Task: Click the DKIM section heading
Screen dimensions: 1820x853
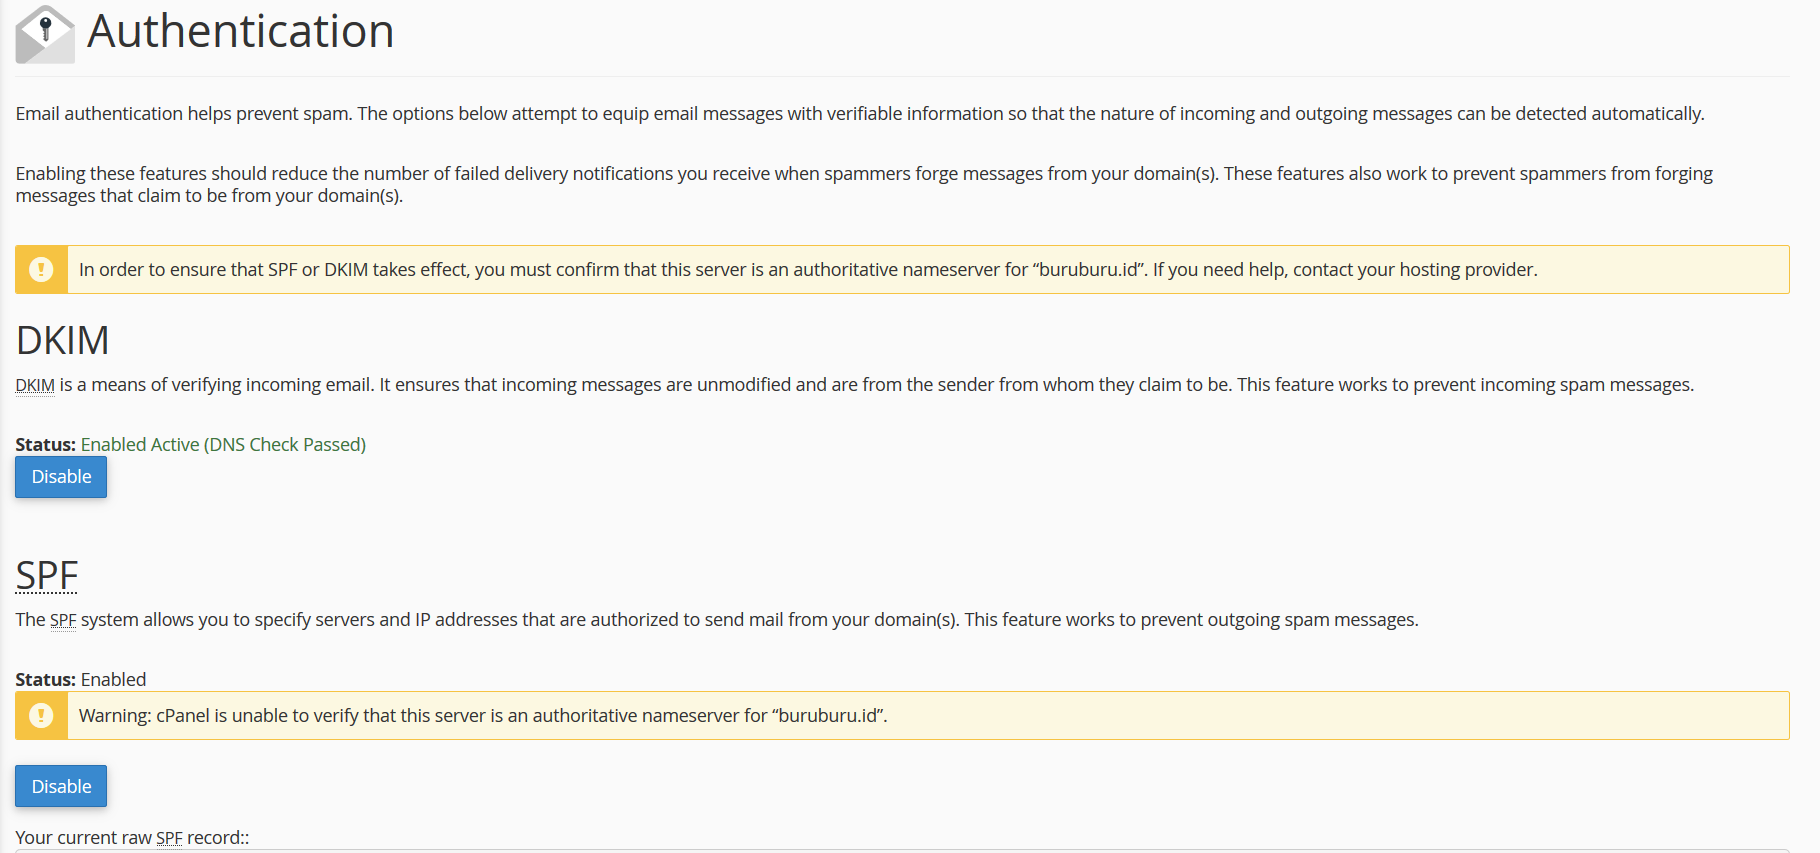Action: pos(62,340)
